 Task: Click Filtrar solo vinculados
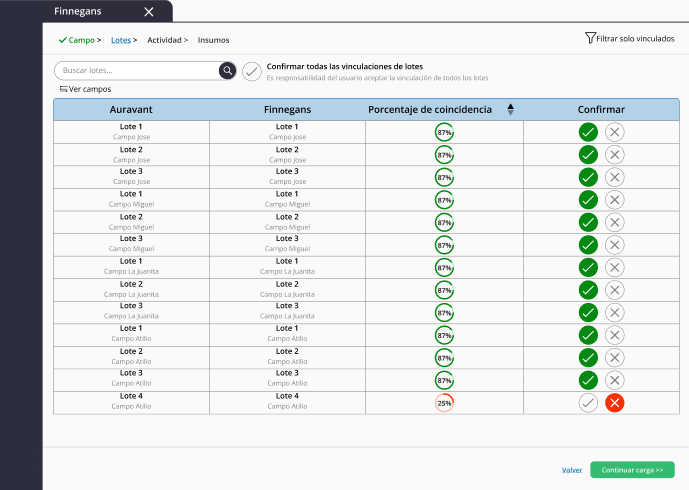point(635,39)
